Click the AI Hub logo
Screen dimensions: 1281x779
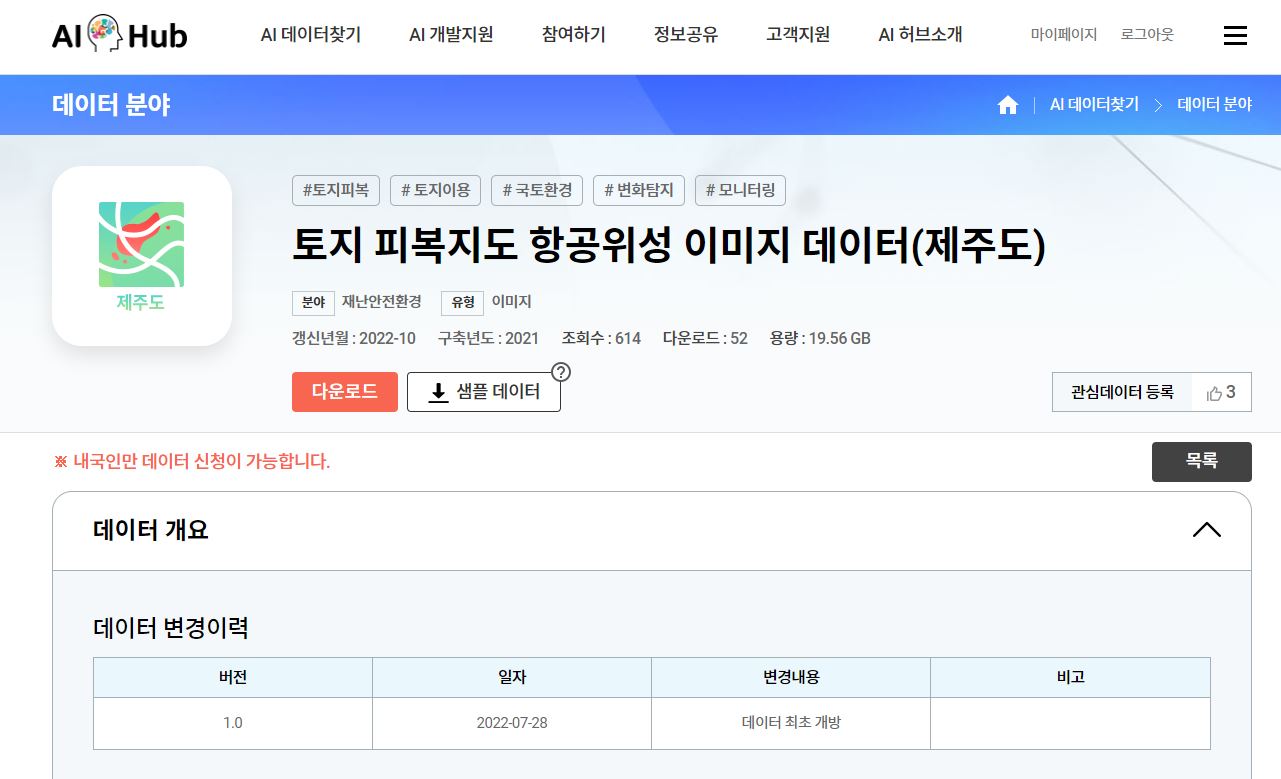pos(119,35)
